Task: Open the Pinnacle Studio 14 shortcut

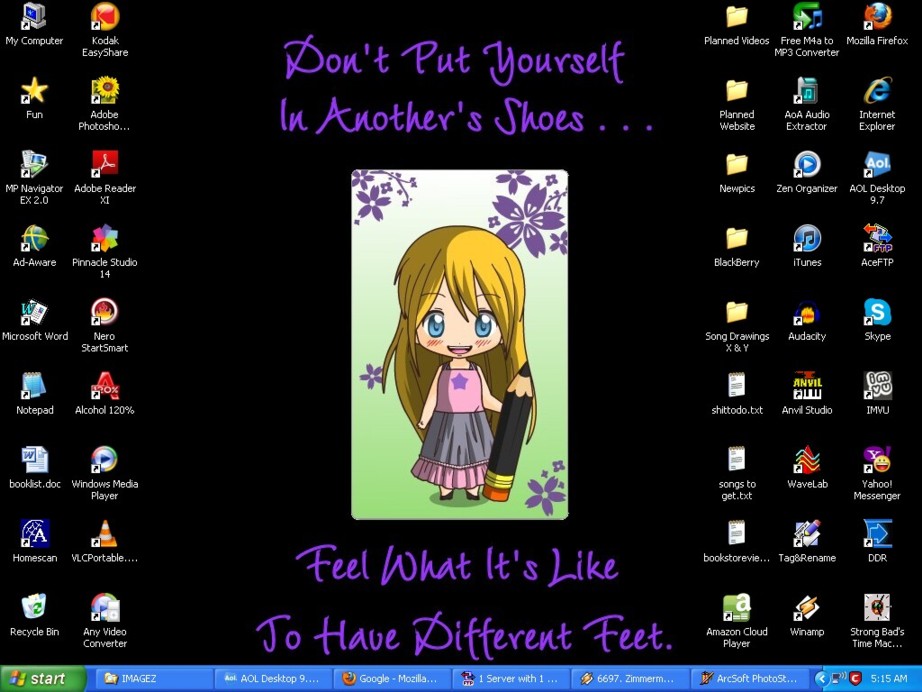Action: click(x=104, y=239)
